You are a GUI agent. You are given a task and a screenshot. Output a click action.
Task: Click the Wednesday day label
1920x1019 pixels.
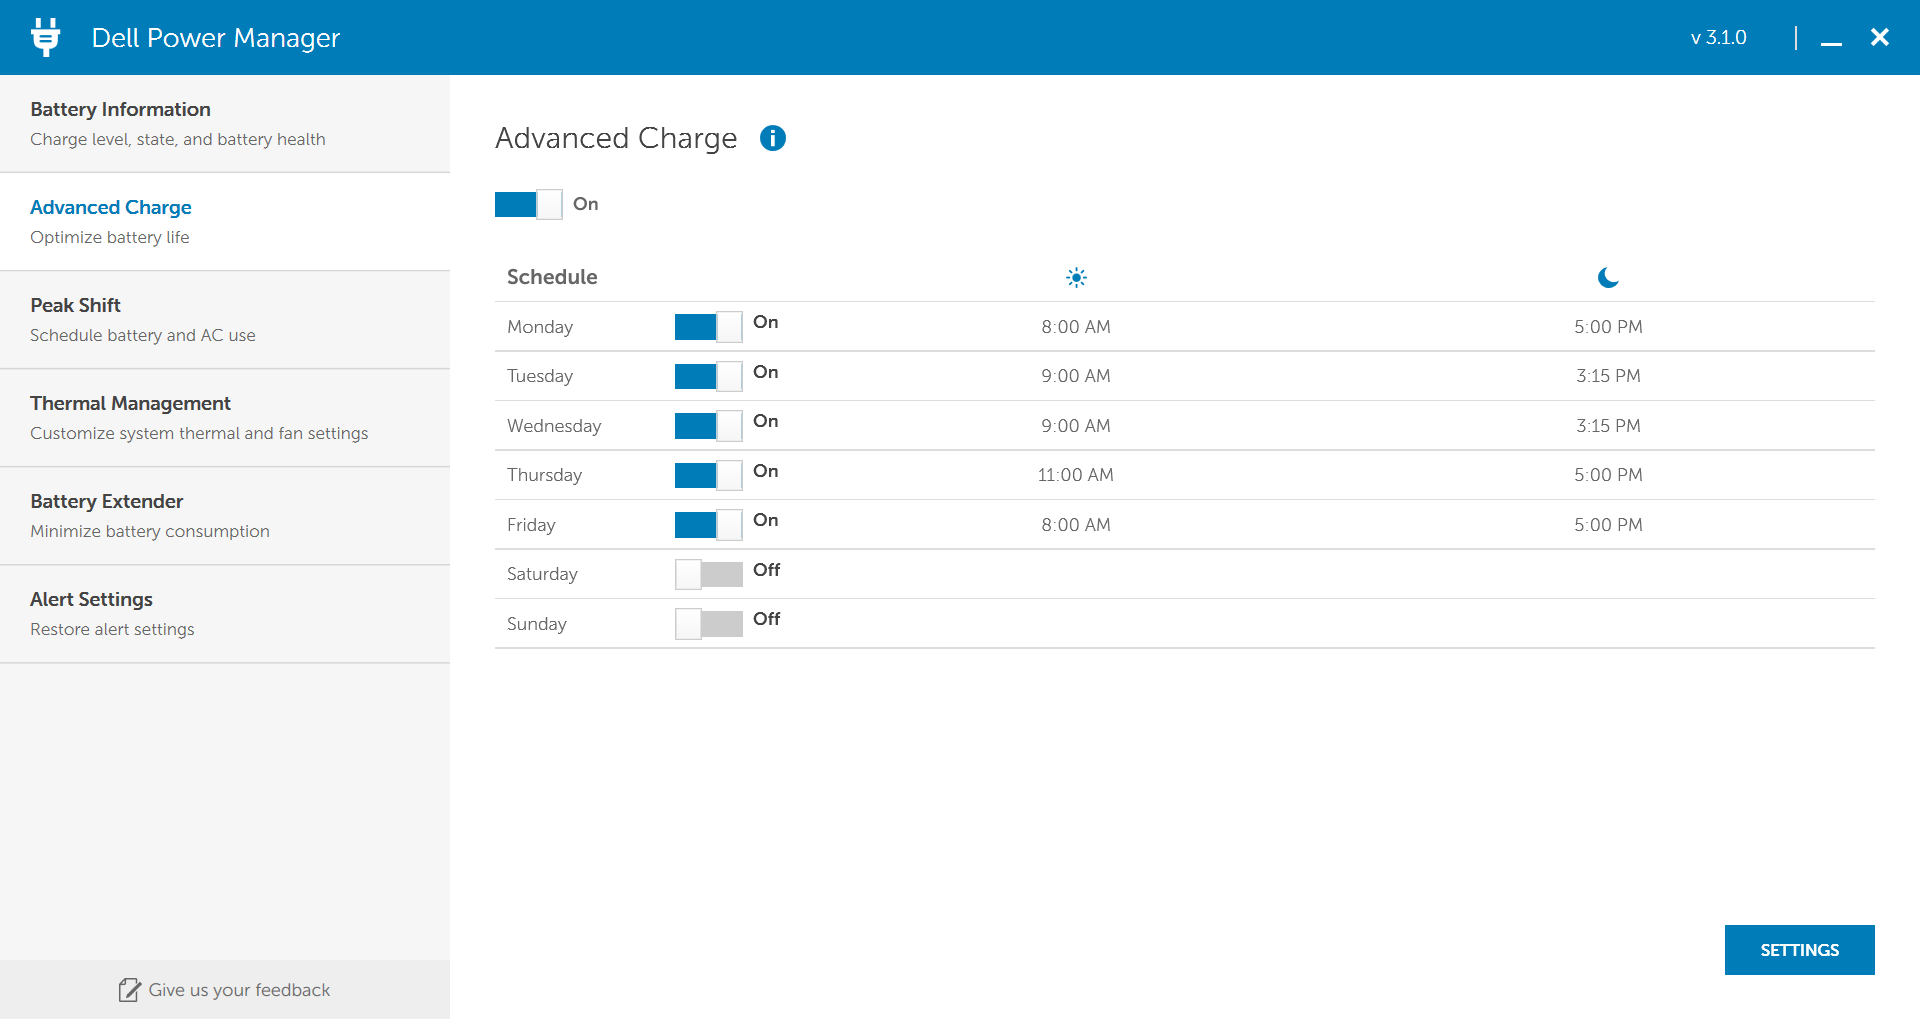pos(554,426)
